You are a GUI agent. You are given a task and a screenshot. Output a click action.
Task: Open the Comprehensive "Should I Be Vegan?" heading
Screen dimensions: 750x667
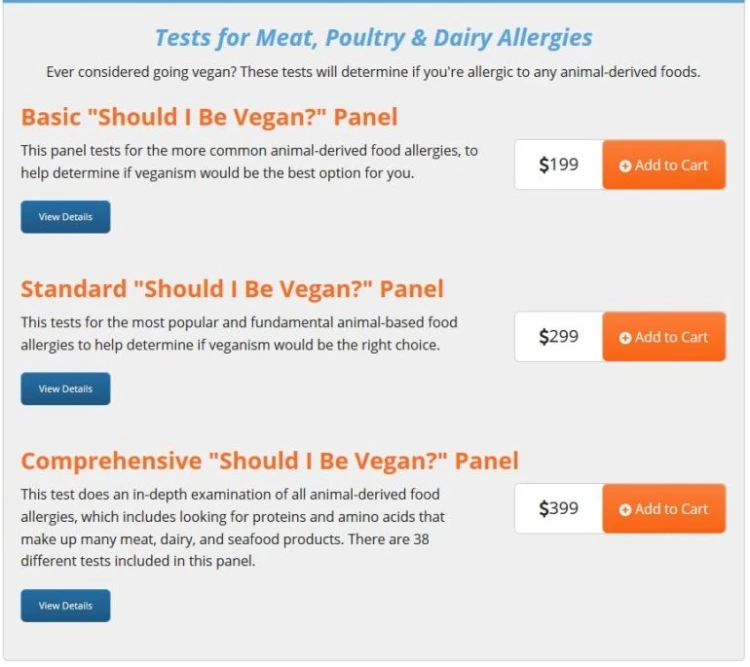[x=270, y=461]
